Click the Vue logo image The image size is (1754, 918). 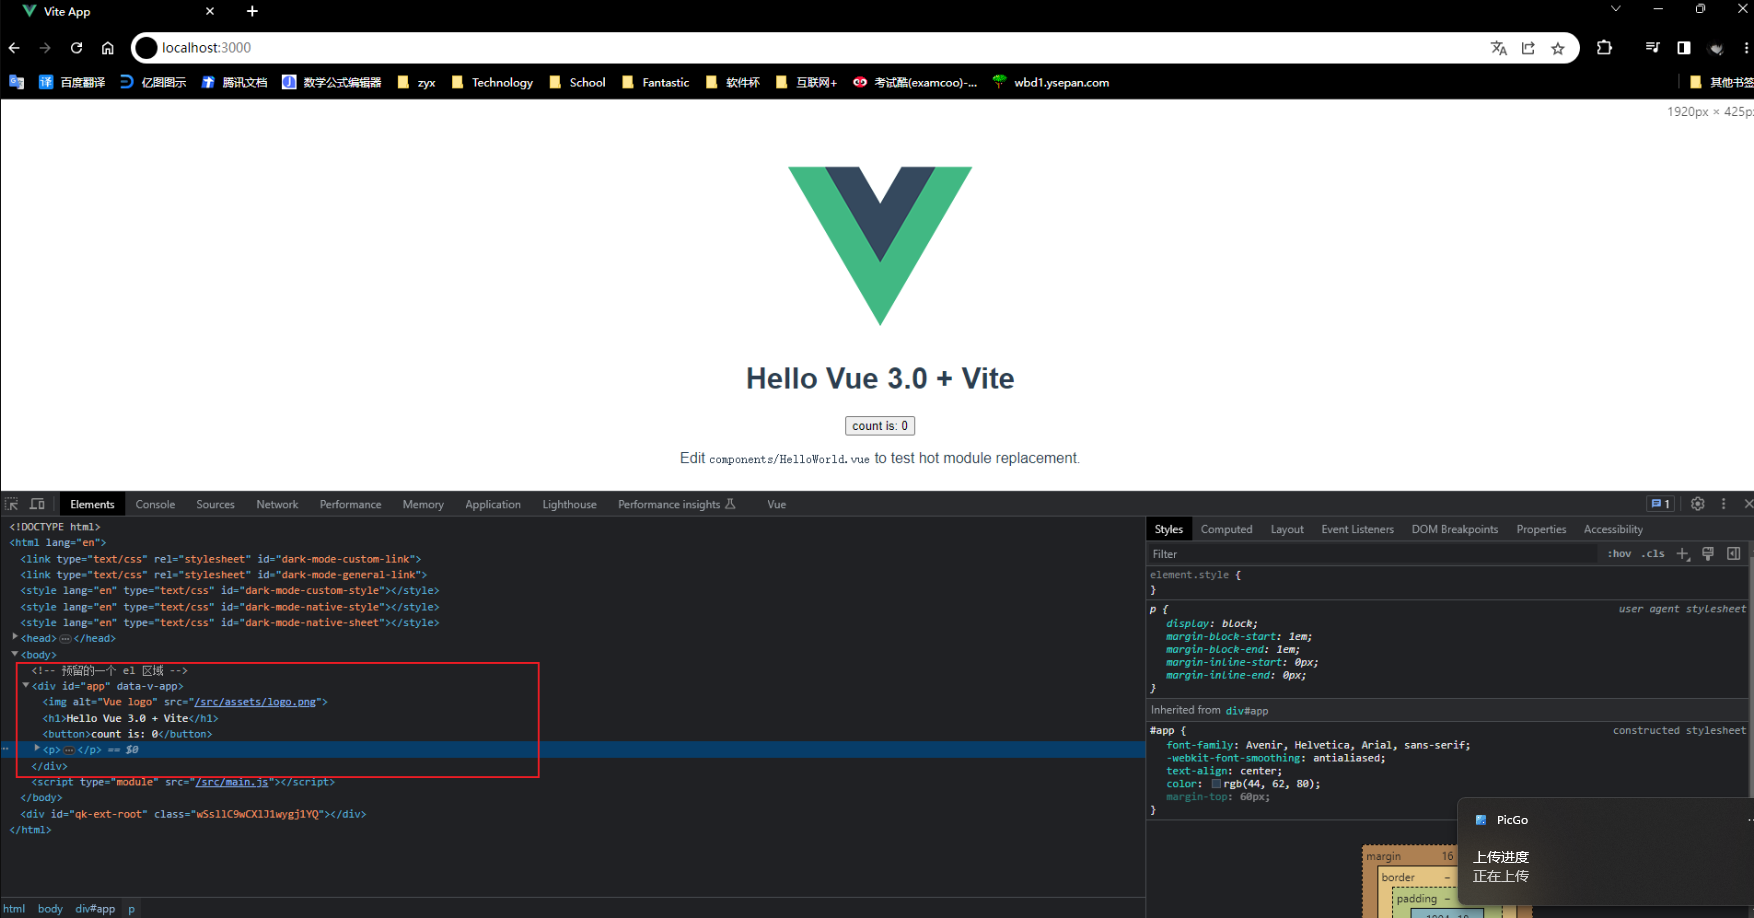tap(880, 246)
